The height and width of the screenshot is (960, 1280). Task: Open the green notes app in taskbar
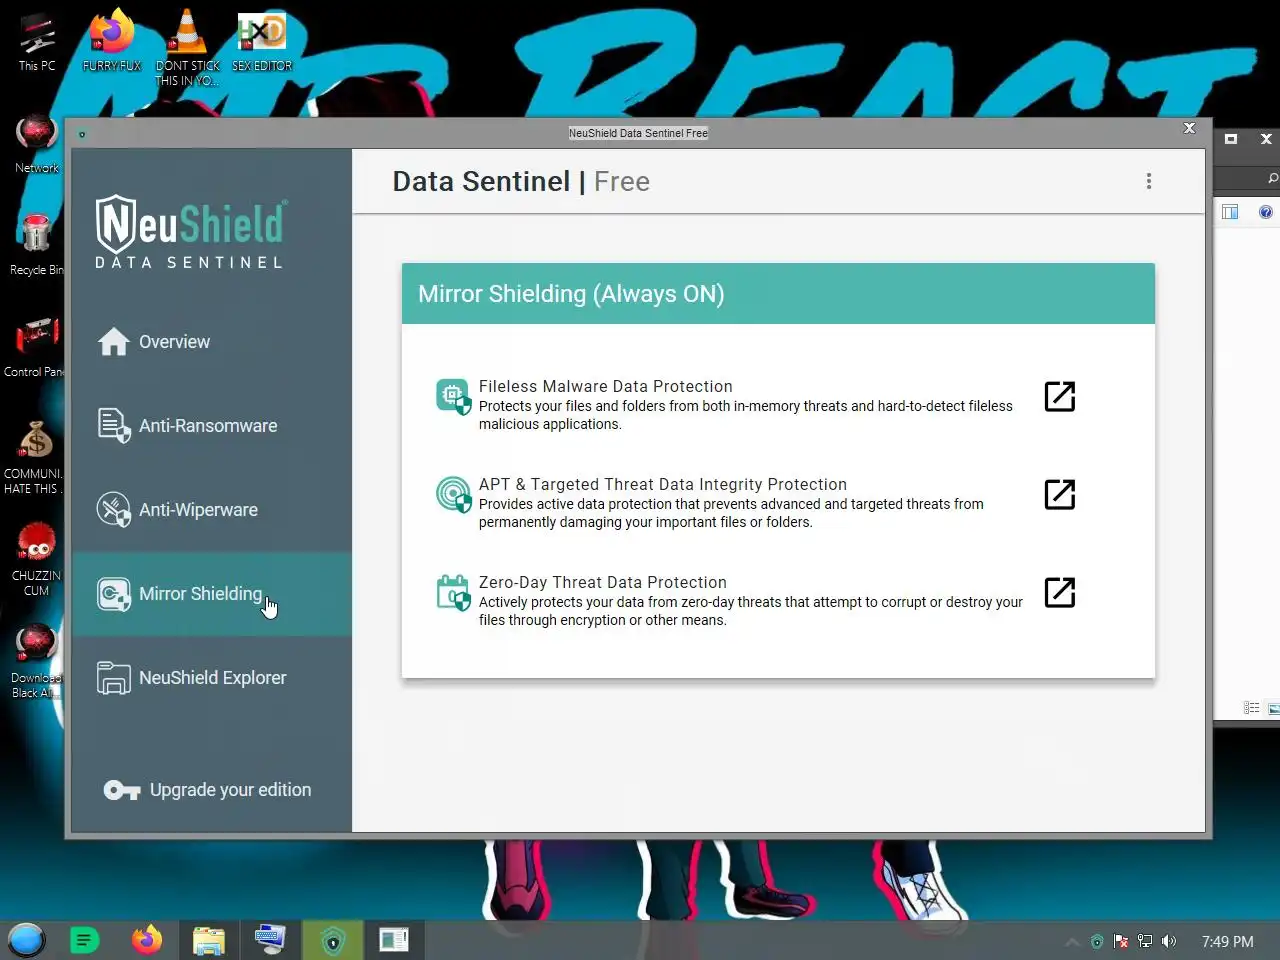click(x=85, y=940)
